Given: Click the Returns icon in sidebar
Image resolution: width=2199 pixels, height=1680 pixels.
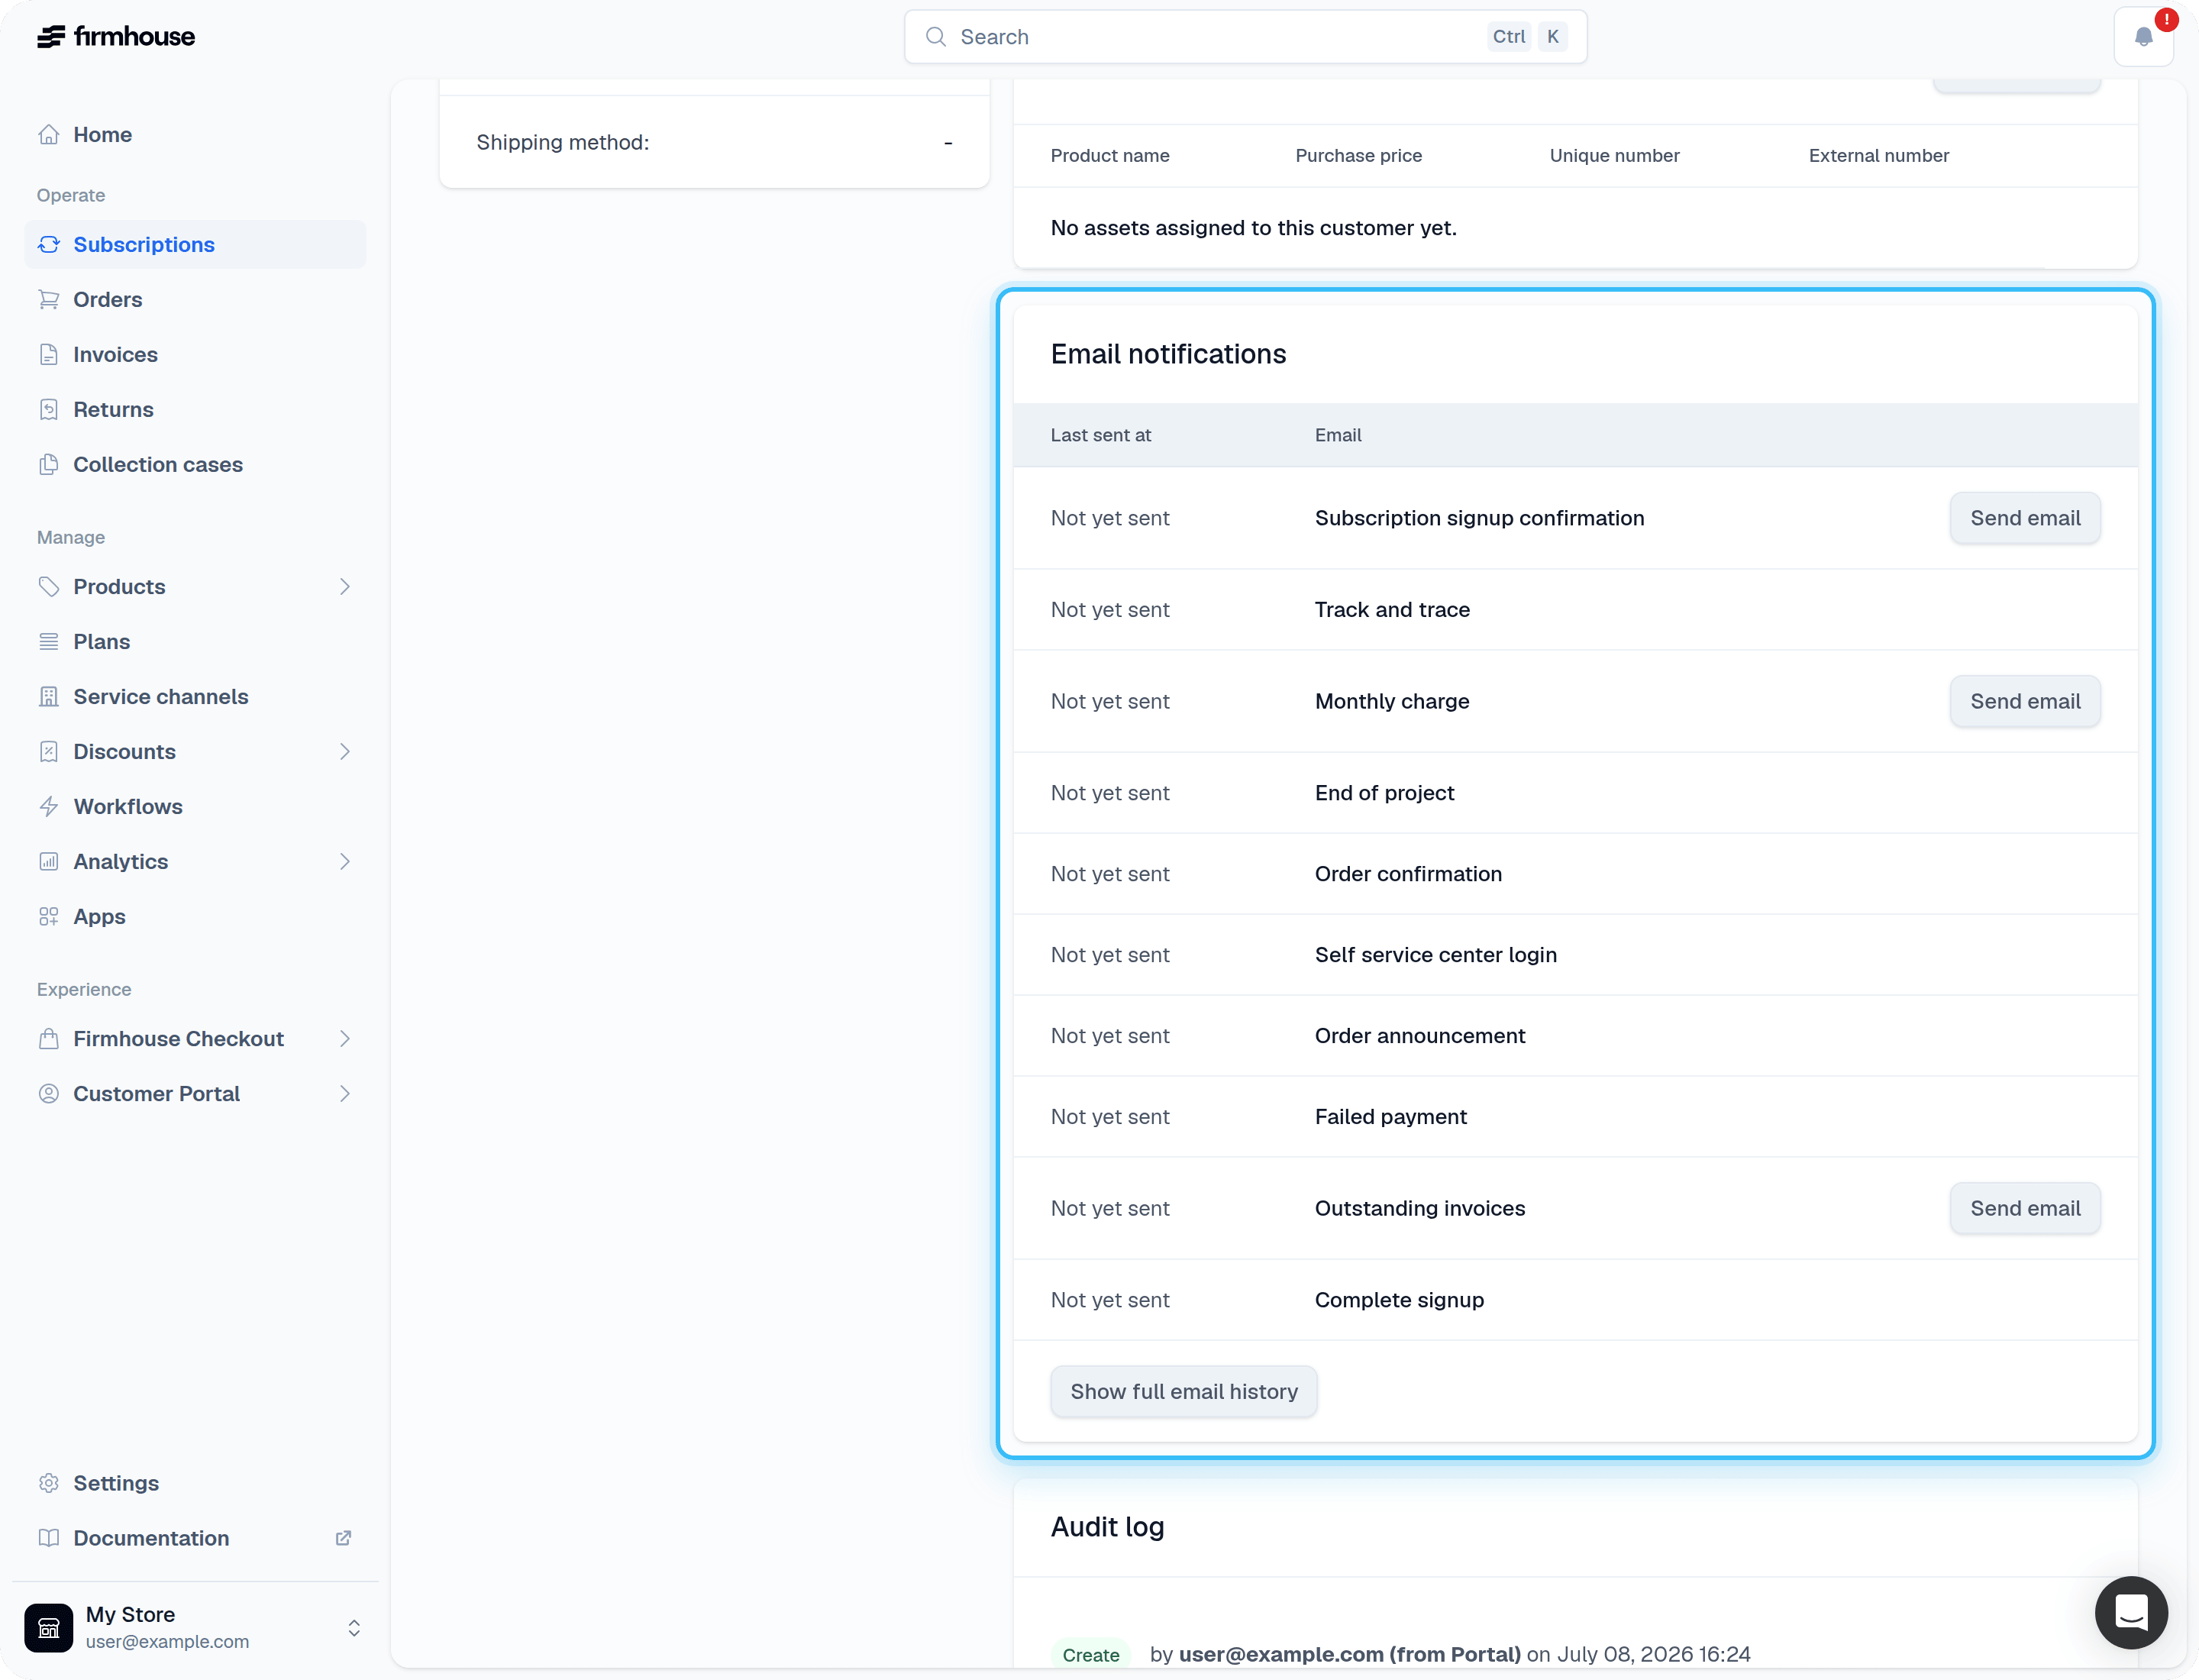Looking at the screenshot, I should pyautogui.click(x=49, y=409).
